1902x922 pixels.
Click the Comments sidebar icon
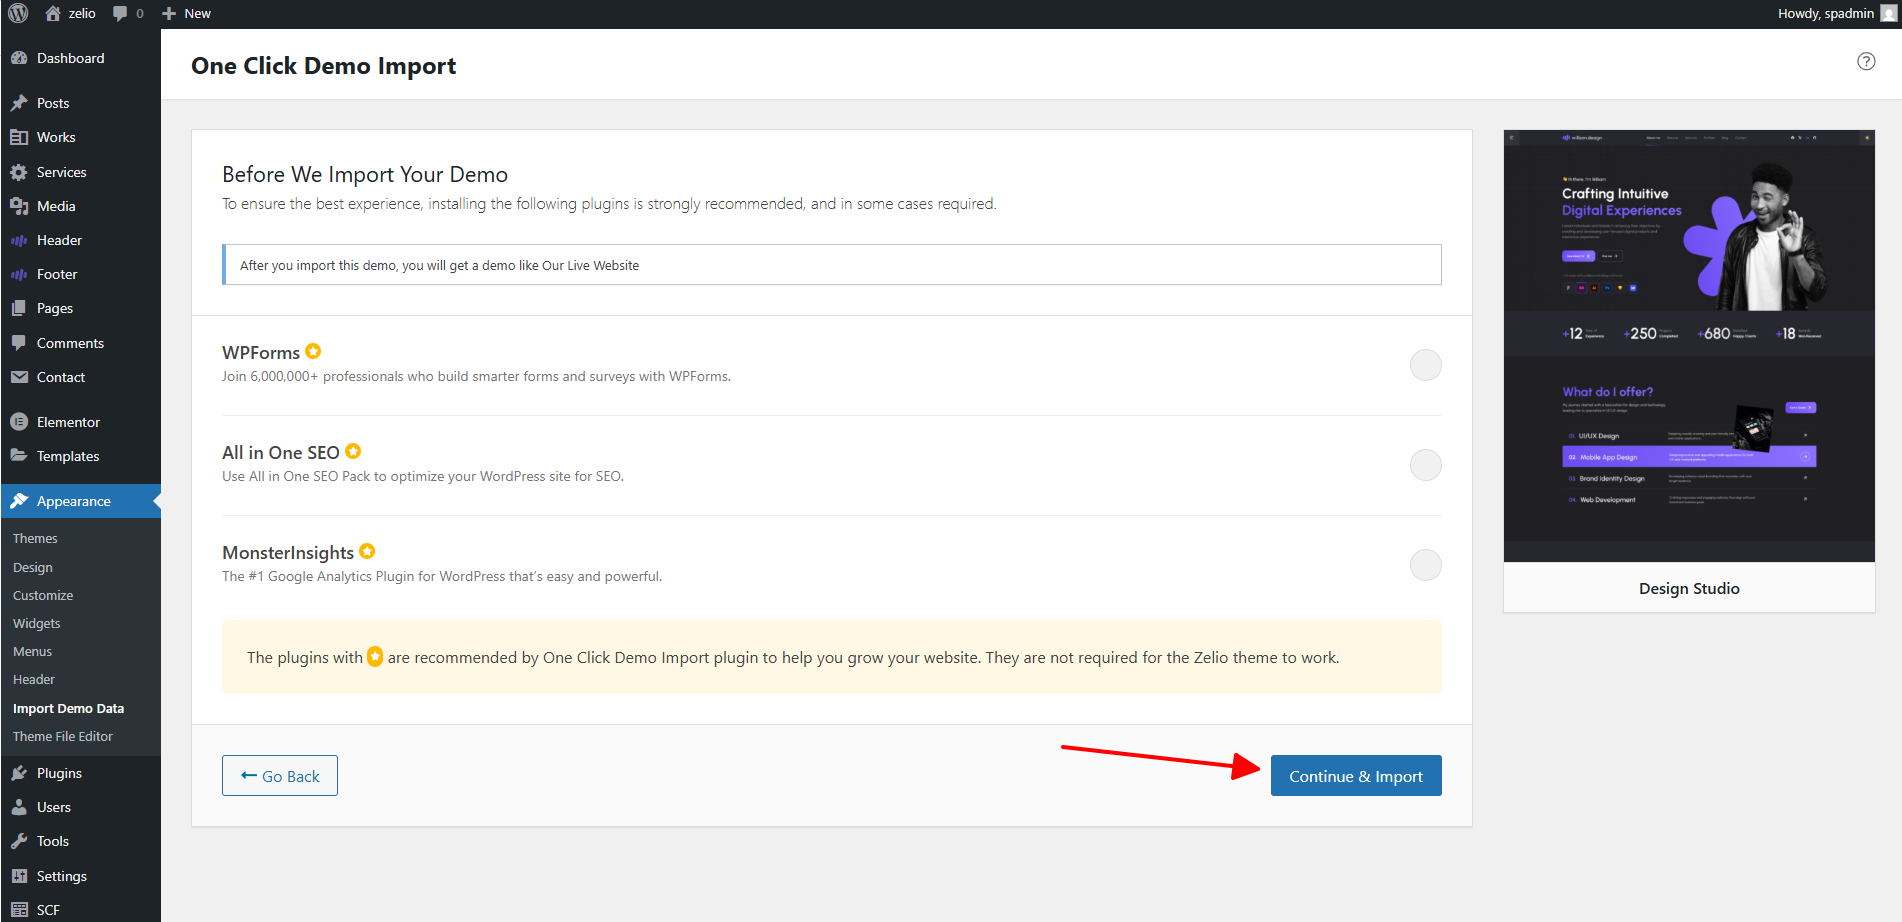(19, 343)
